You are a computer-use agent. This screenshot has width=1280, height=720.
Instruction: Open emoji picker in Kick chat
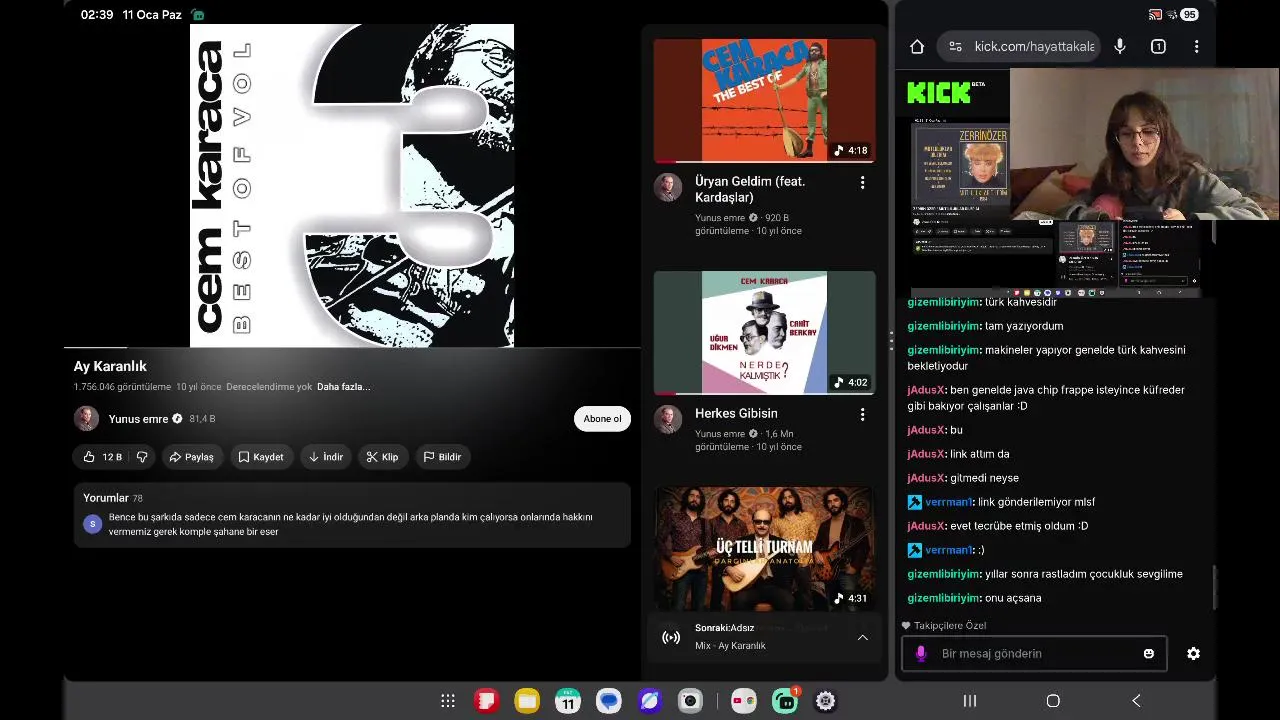1148,653
